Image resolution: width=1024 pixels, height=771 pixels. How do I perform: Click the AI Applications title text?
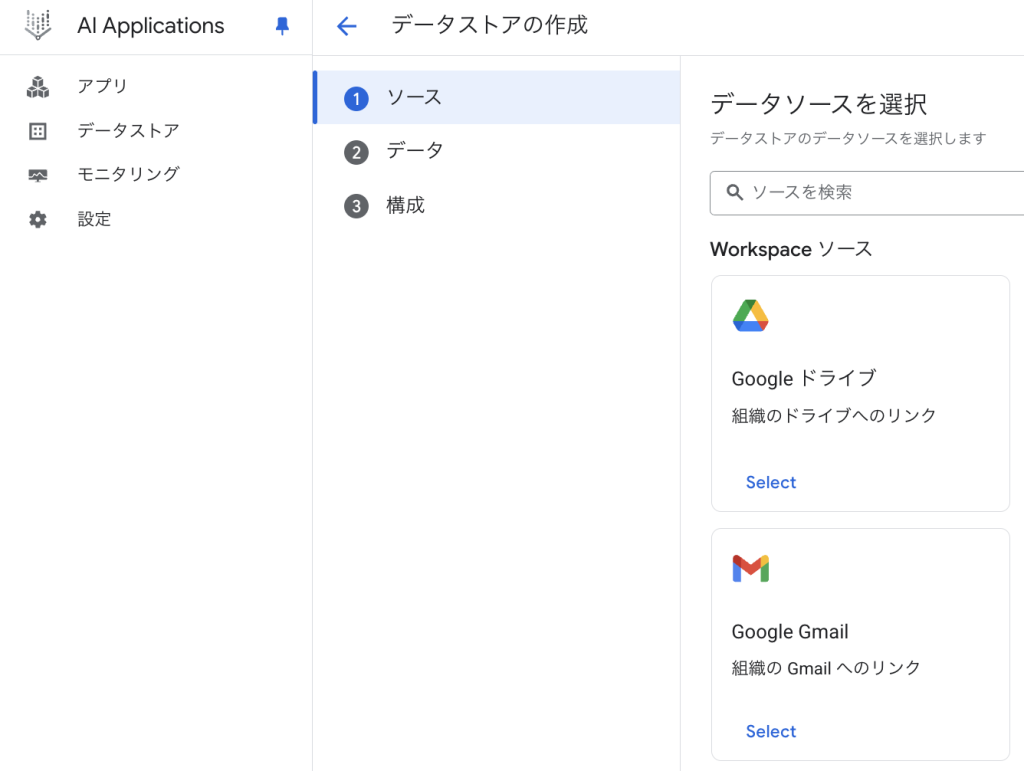pos(151,27)
